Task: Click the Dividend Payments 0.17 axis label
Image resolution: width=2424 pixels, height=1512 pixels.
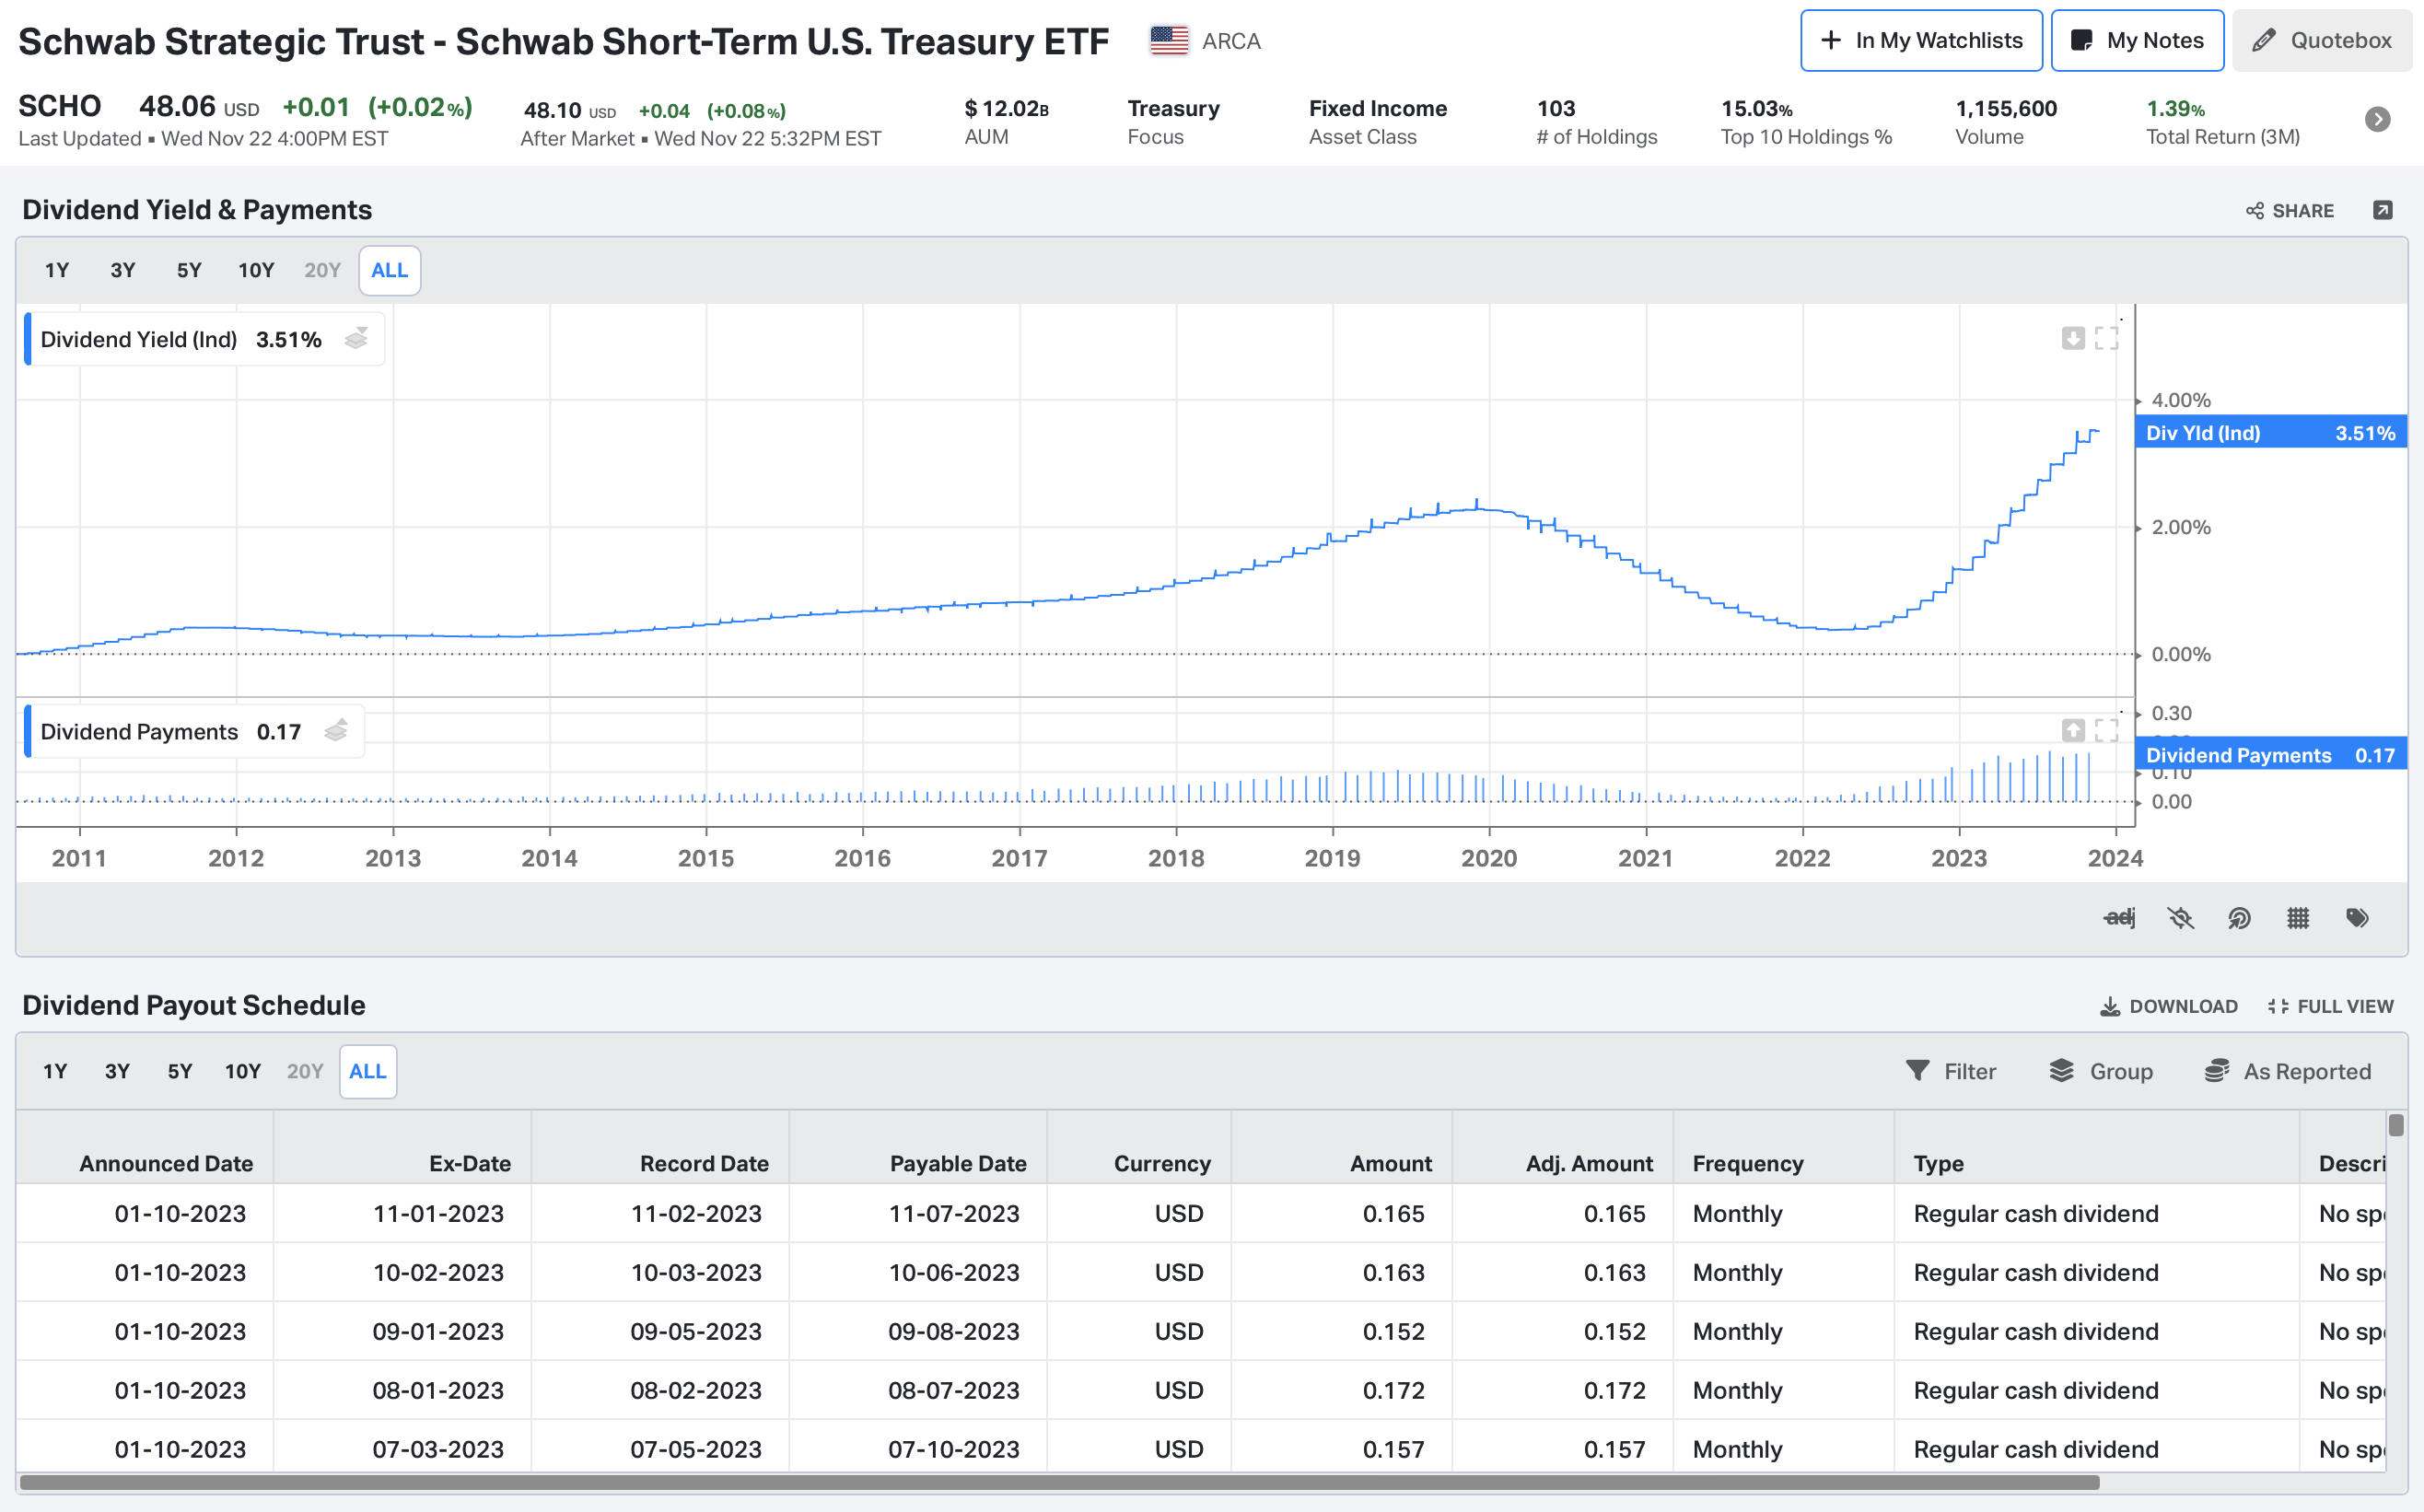Action: click(2271, 755)
